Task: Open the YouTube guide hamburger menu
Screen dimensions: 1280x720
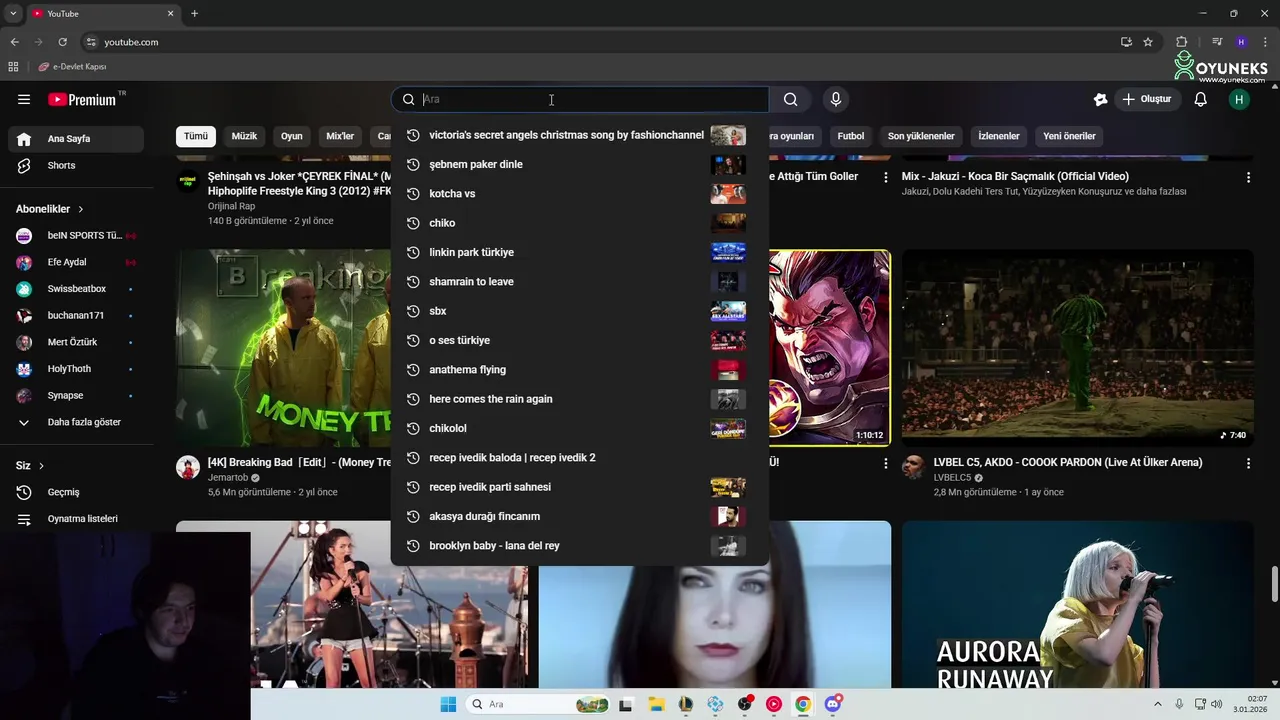Action: click(x=24, y=99)
